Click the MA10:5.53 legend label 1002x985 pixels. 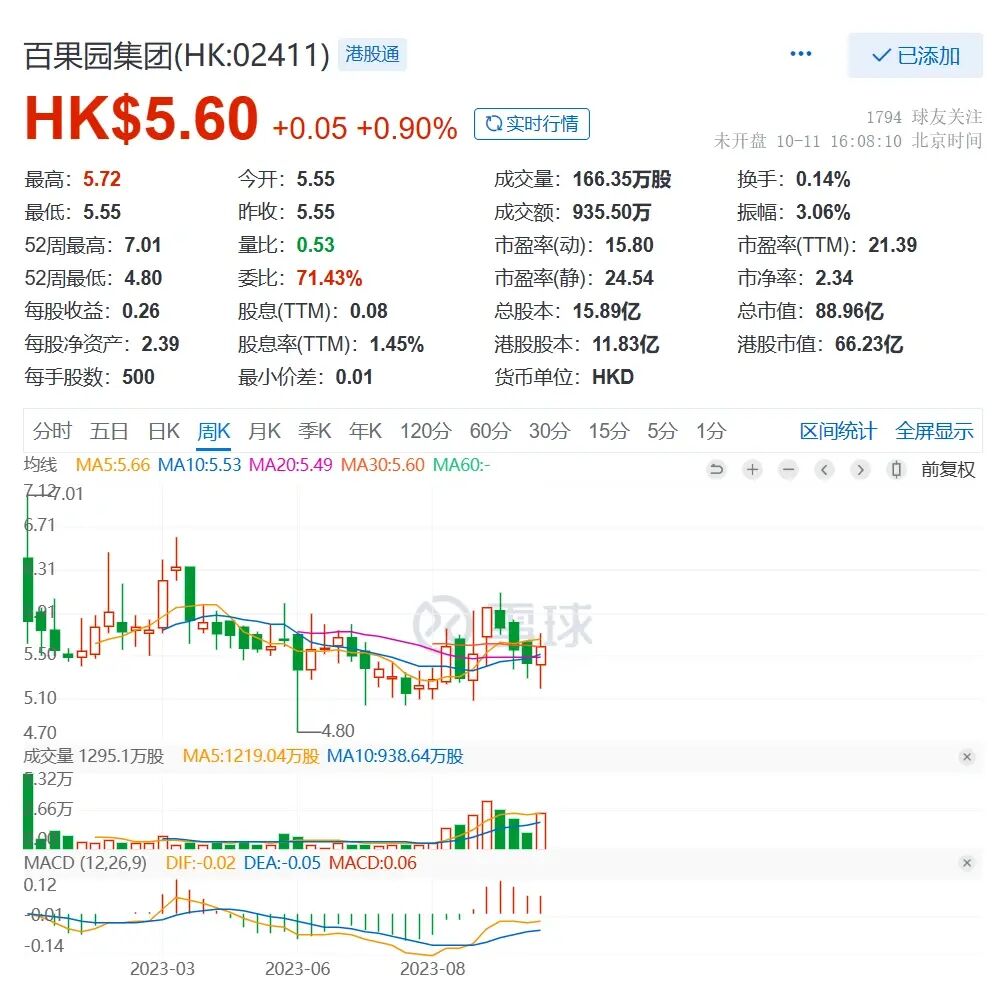[199, 465]
